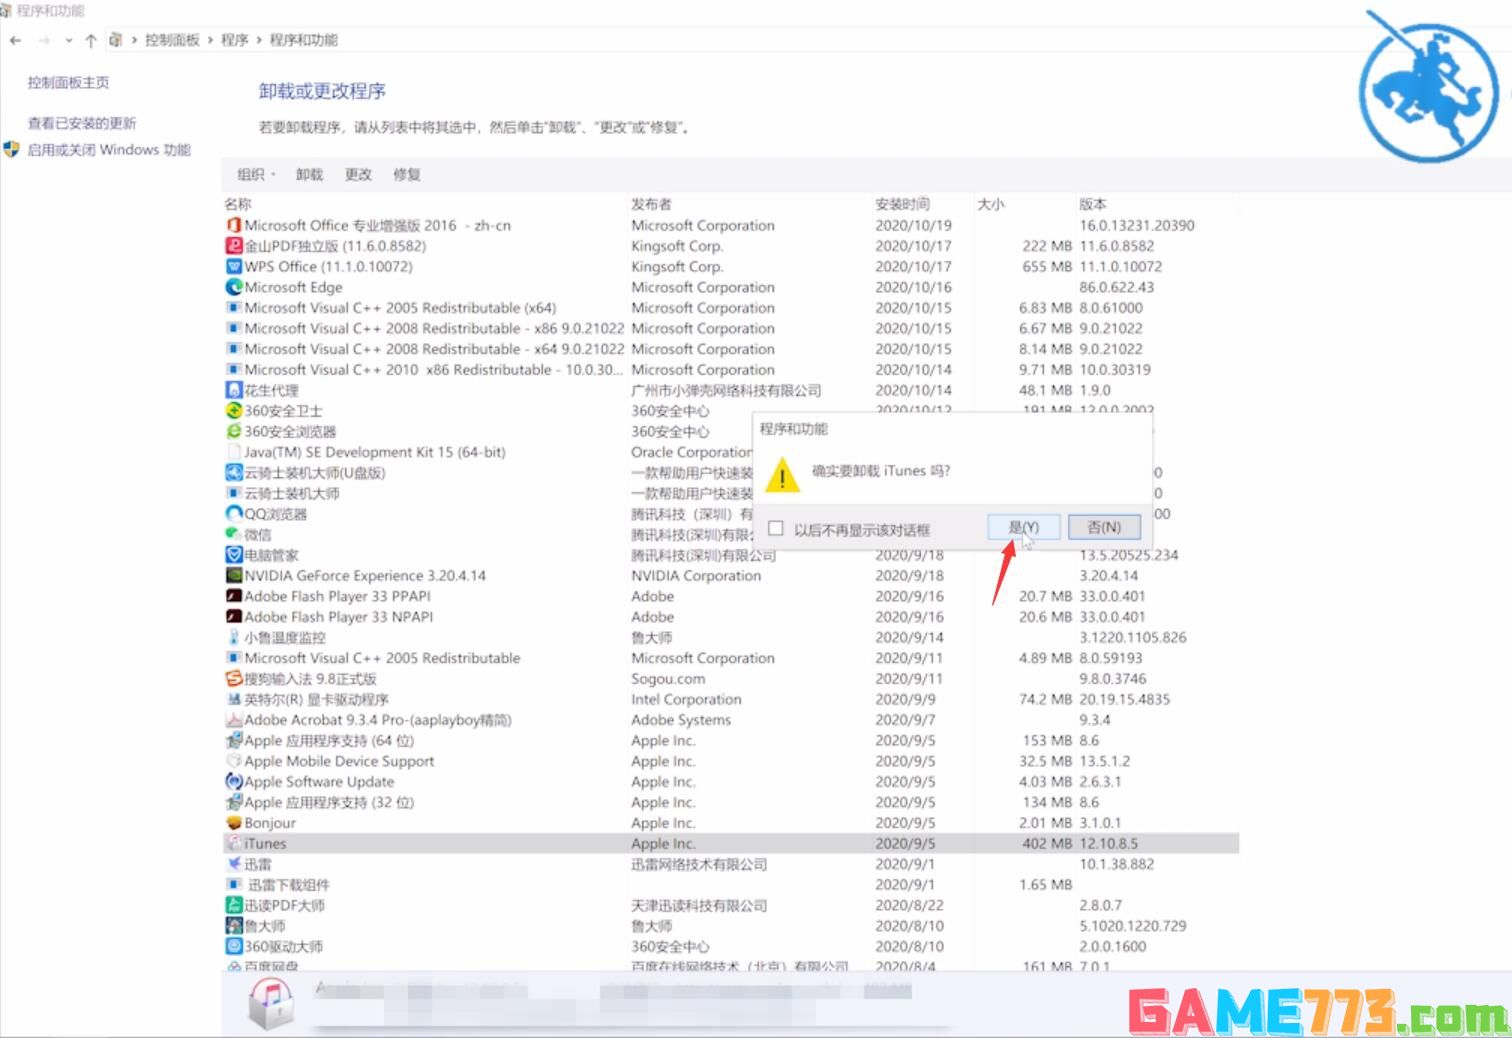Viewport: 1512px width, 1038px height.
Task: Click the 迅雷 program icon
Action: (x=234, y=864)
